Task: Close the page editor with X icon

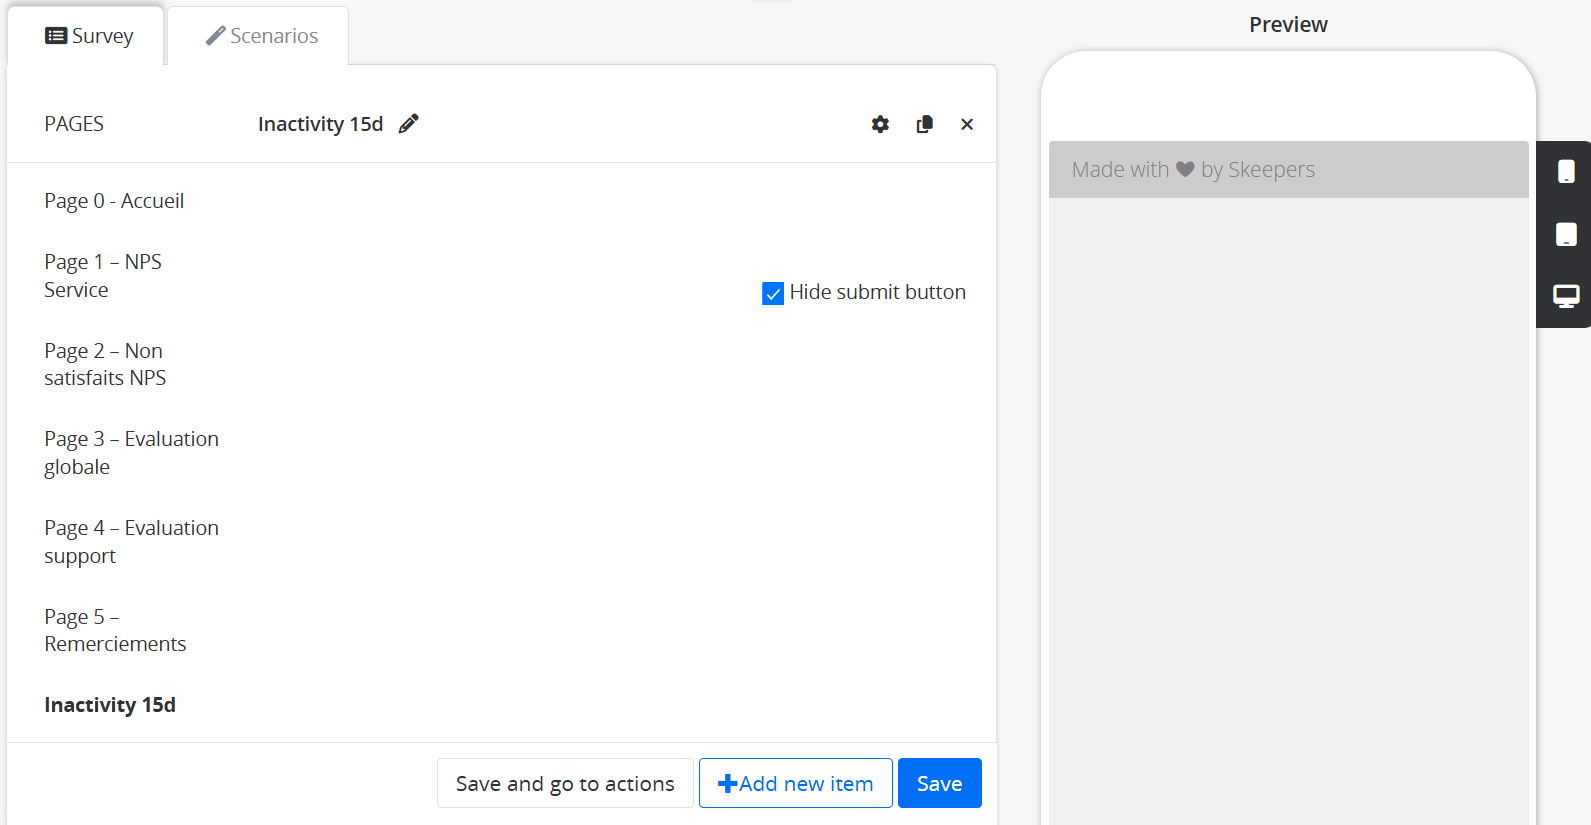Action: (x=967, y=124)
